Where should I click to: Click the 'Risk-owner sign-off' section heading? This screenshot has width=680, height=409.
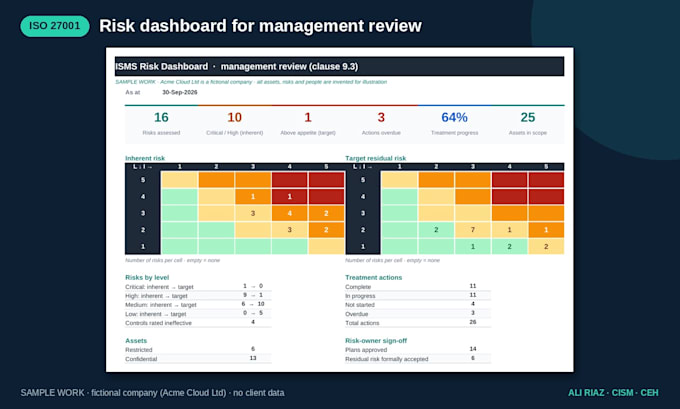(x=376, y=341)
